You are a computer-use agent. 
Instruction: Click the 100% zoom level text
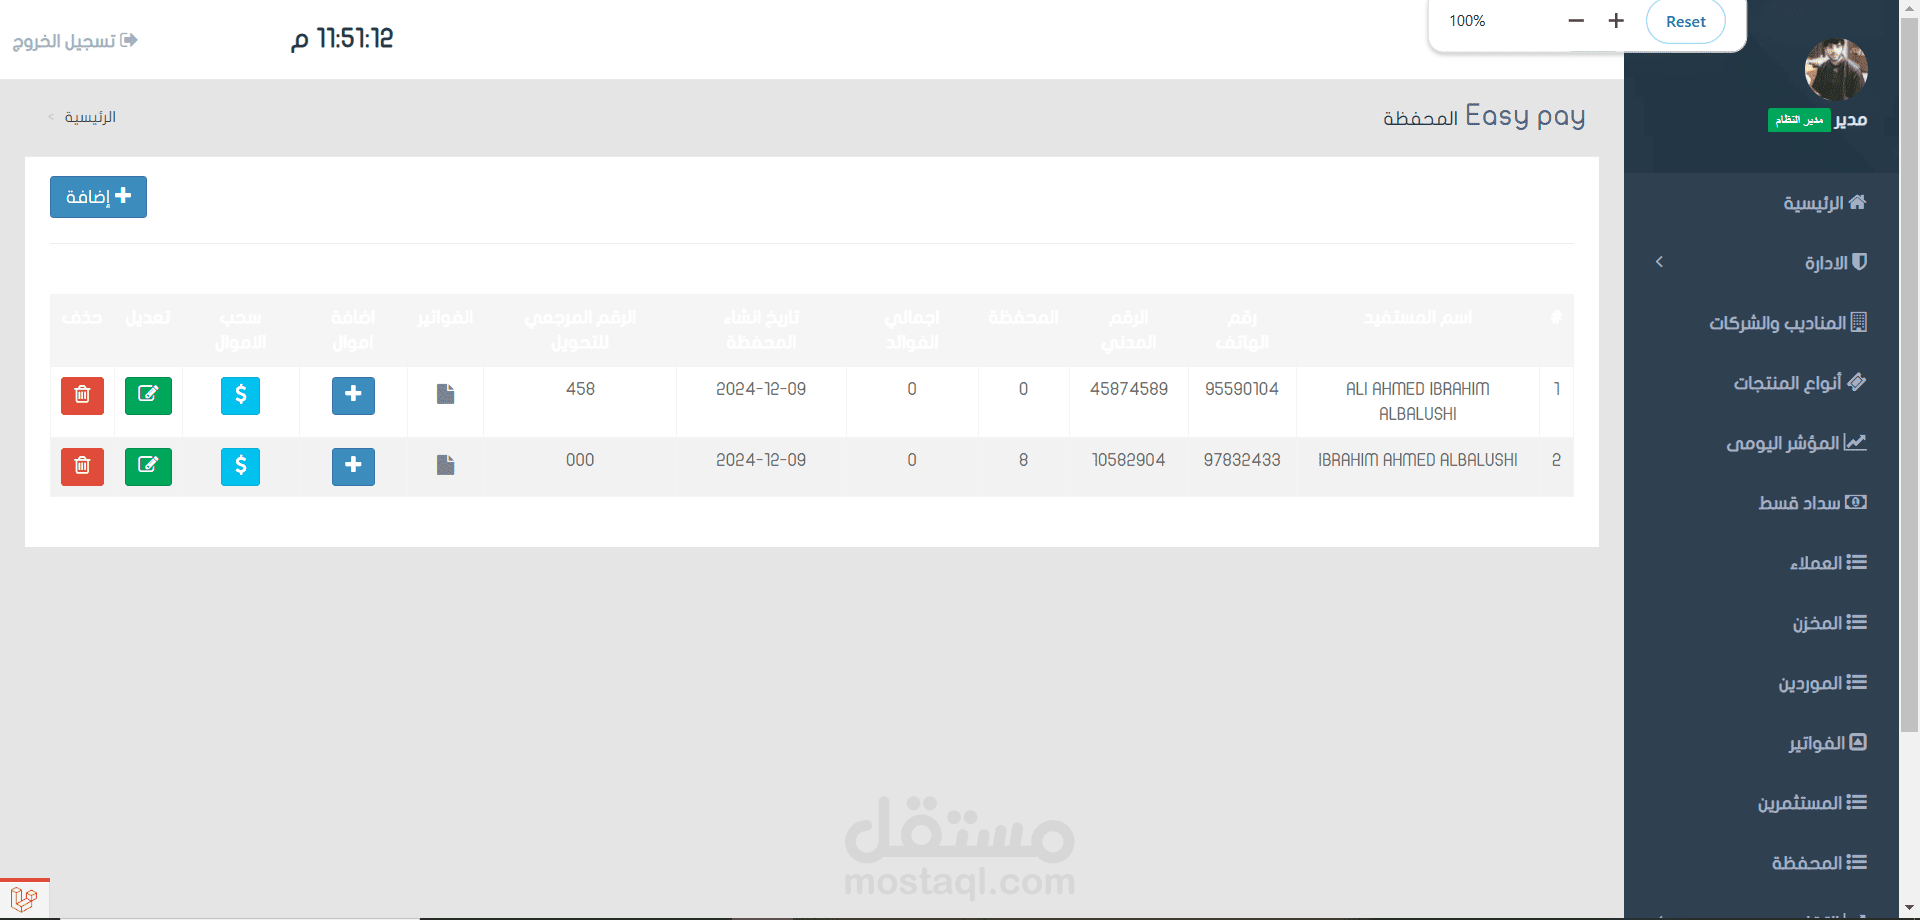[x=1467, y=21]
